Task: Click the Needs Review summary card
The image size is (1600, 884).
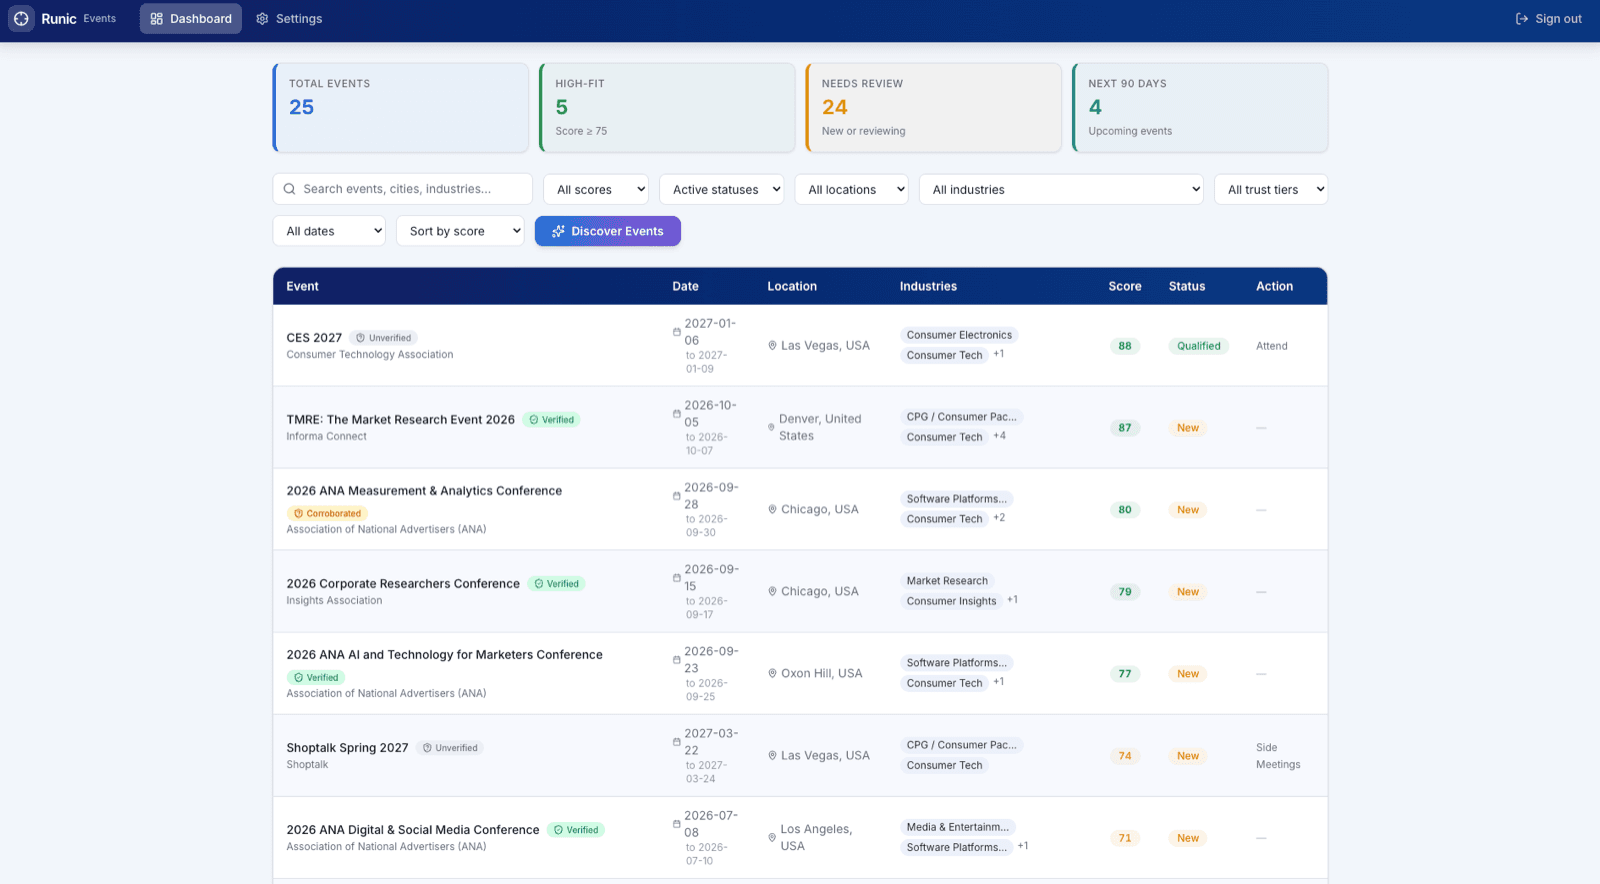Action: (934, 108)
